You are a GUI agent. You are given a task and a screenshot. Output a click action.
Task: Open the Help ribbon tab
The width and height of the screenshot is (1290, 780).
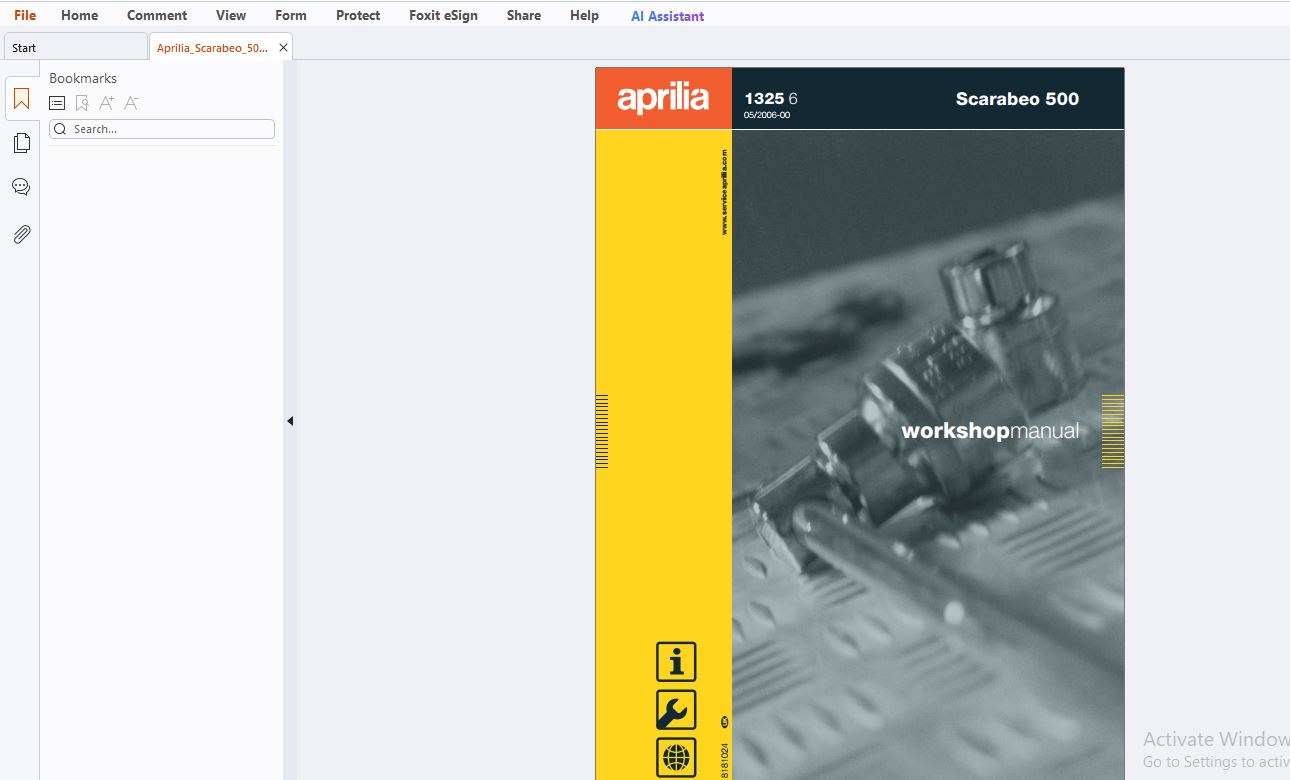[584, 15]
